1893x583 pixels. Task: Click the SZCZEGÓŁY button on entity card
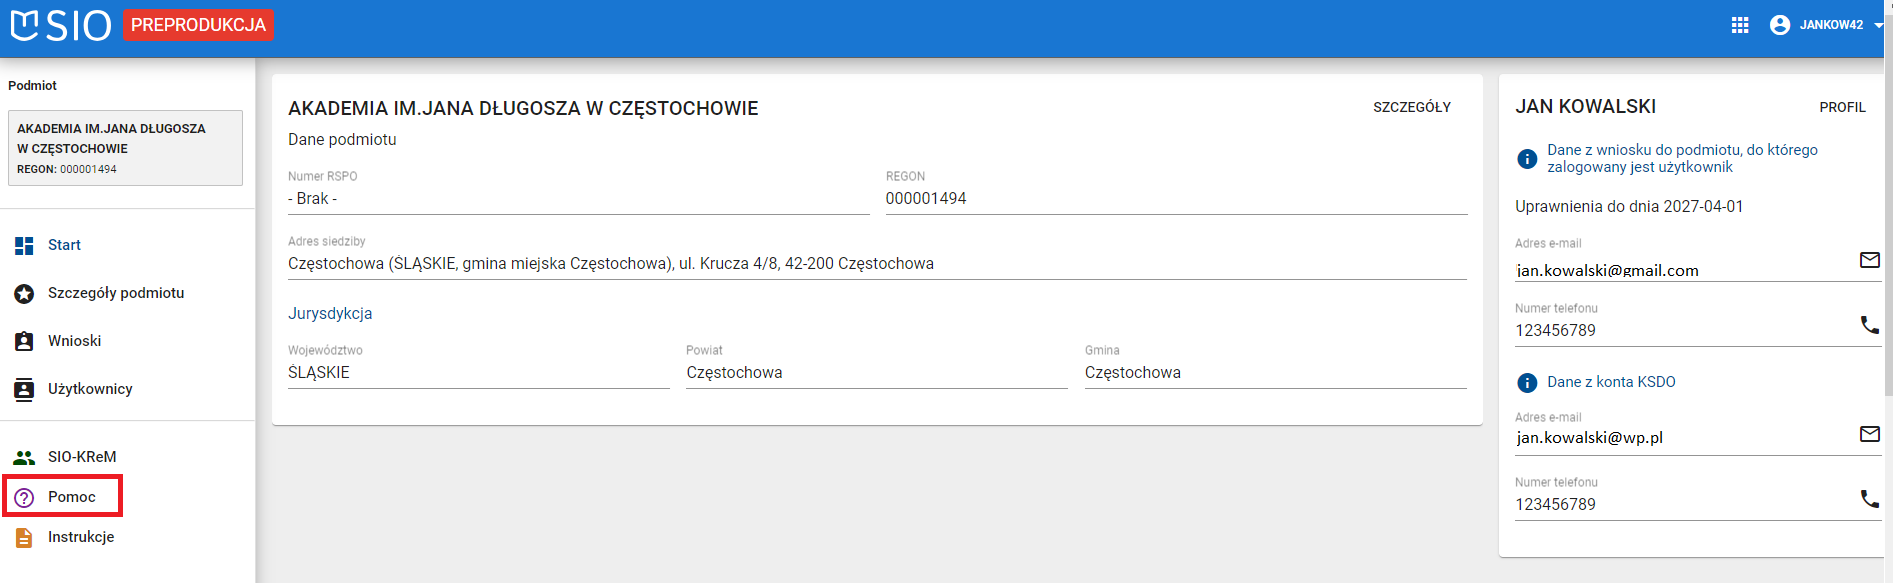coord(1411,107)
